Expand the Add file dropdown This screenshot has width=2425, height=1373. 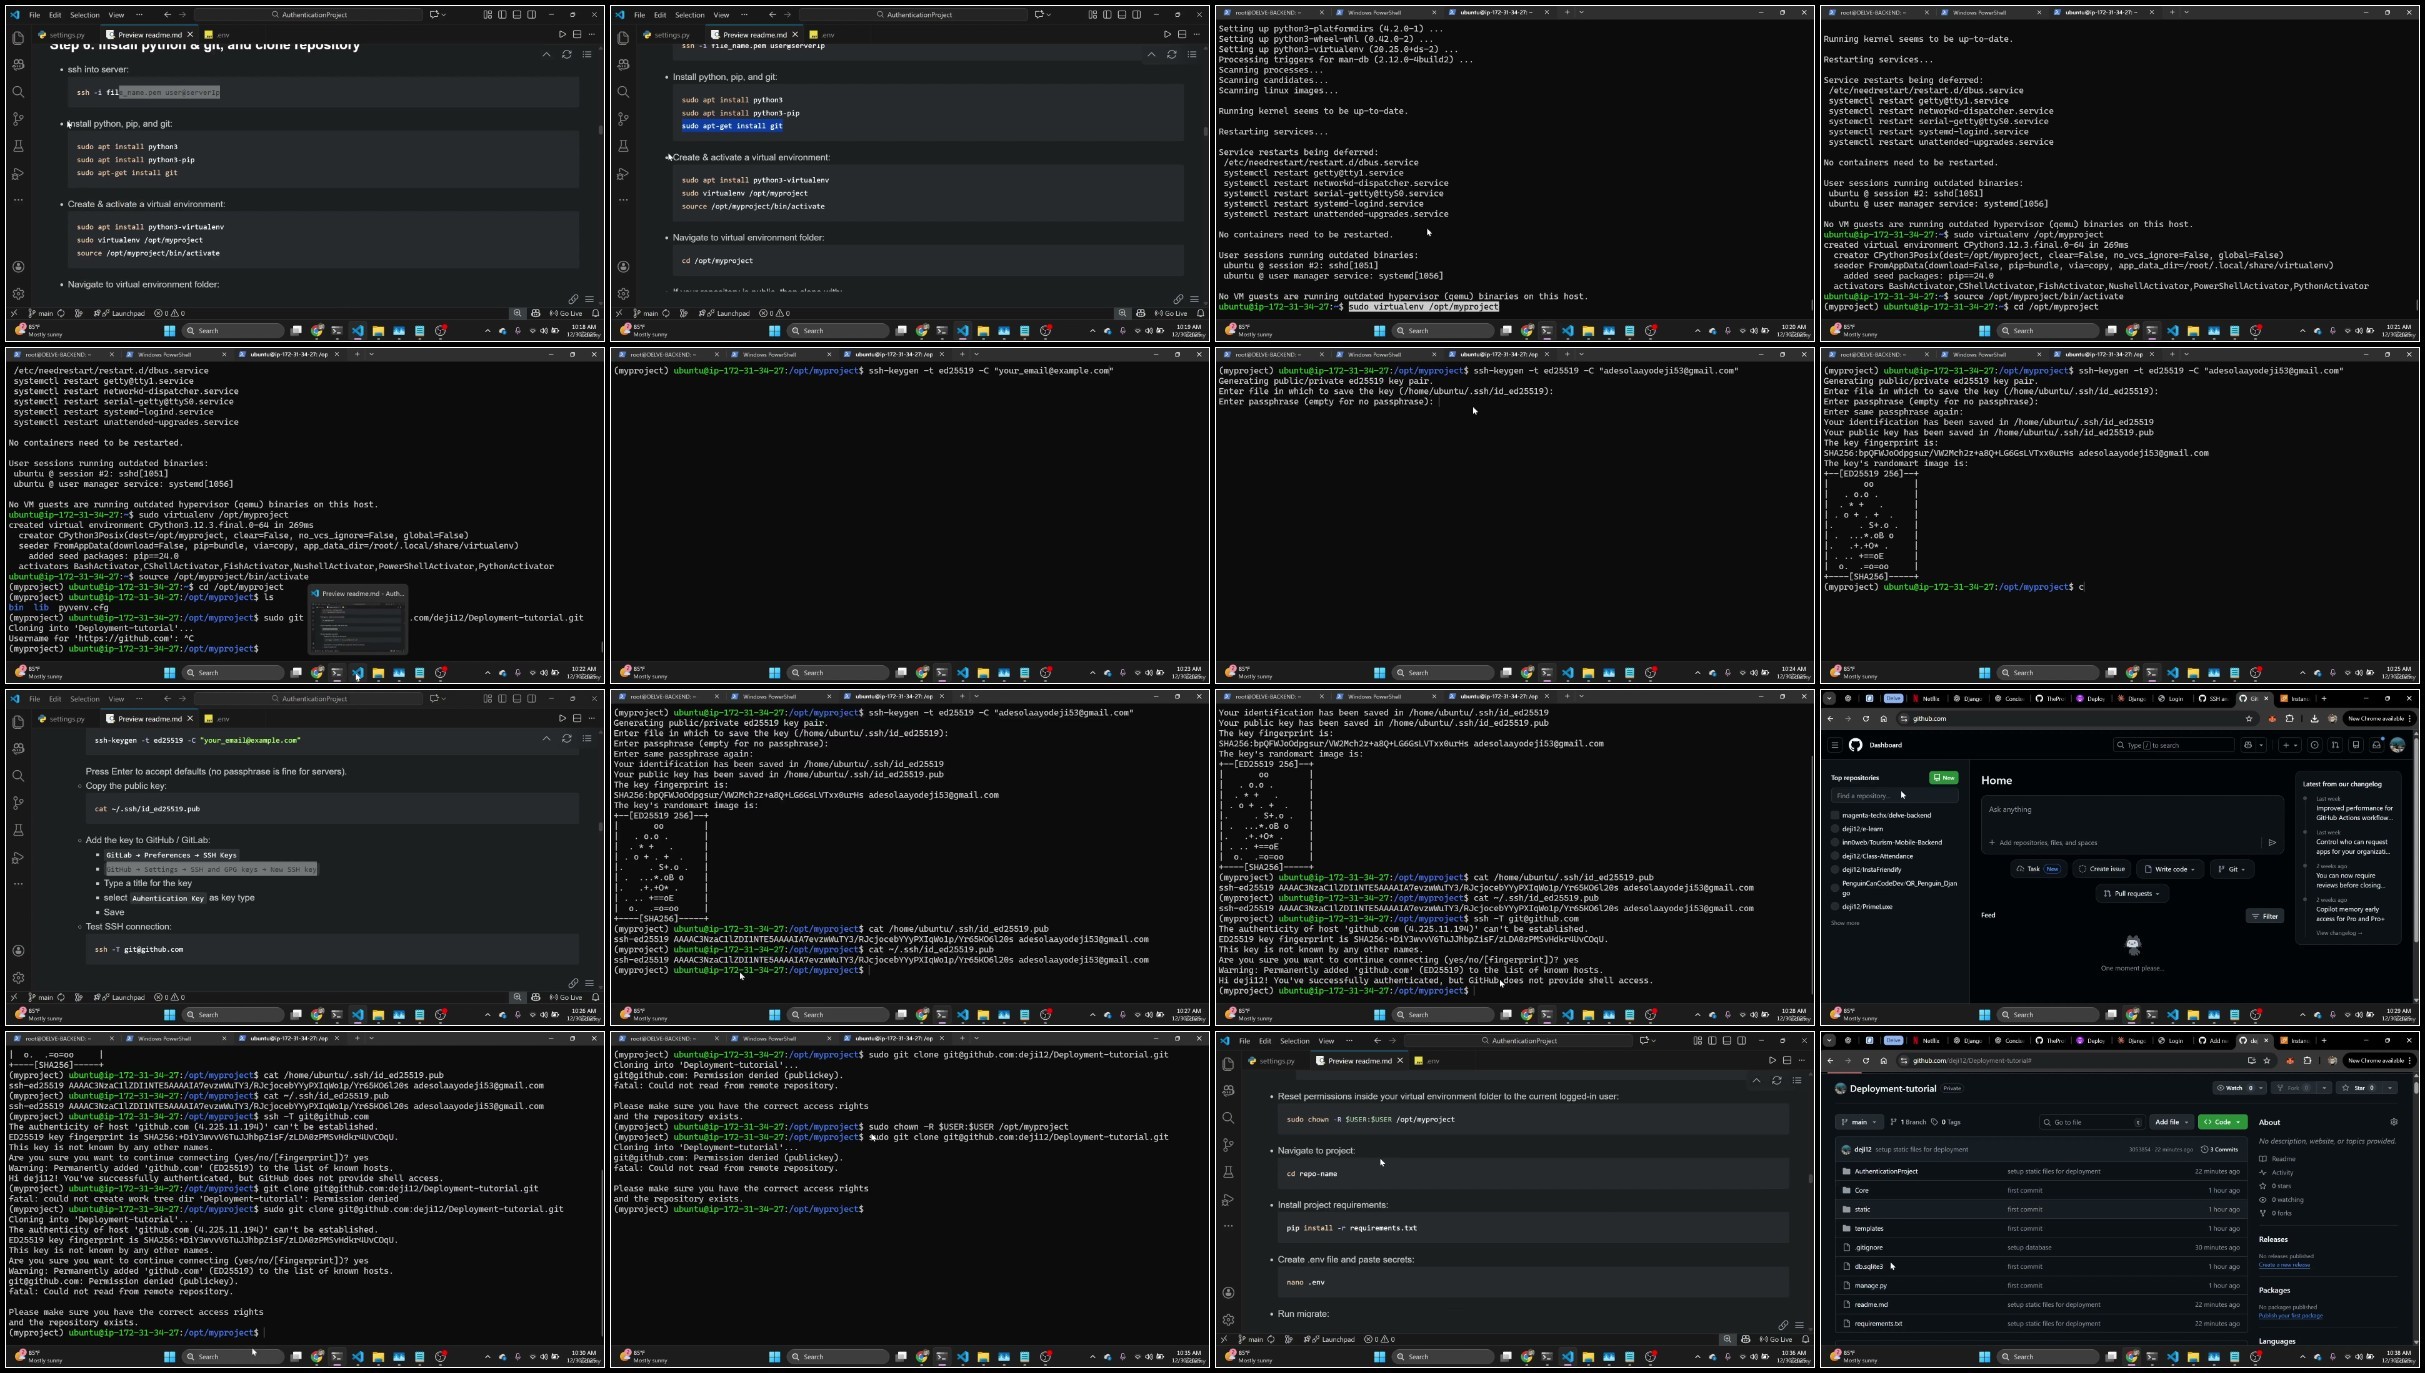(x=2171, y=1122)
